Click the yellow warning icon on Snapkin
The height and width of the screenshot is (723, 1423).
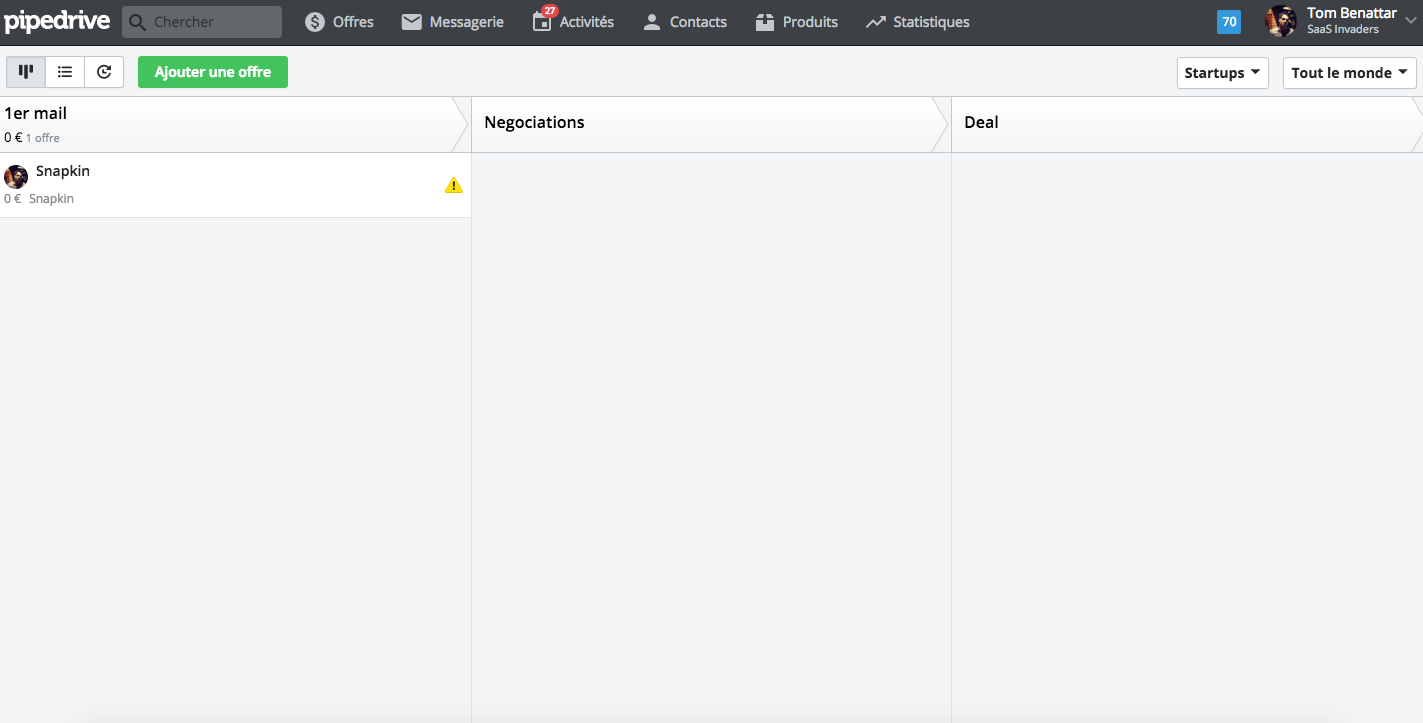454,185
